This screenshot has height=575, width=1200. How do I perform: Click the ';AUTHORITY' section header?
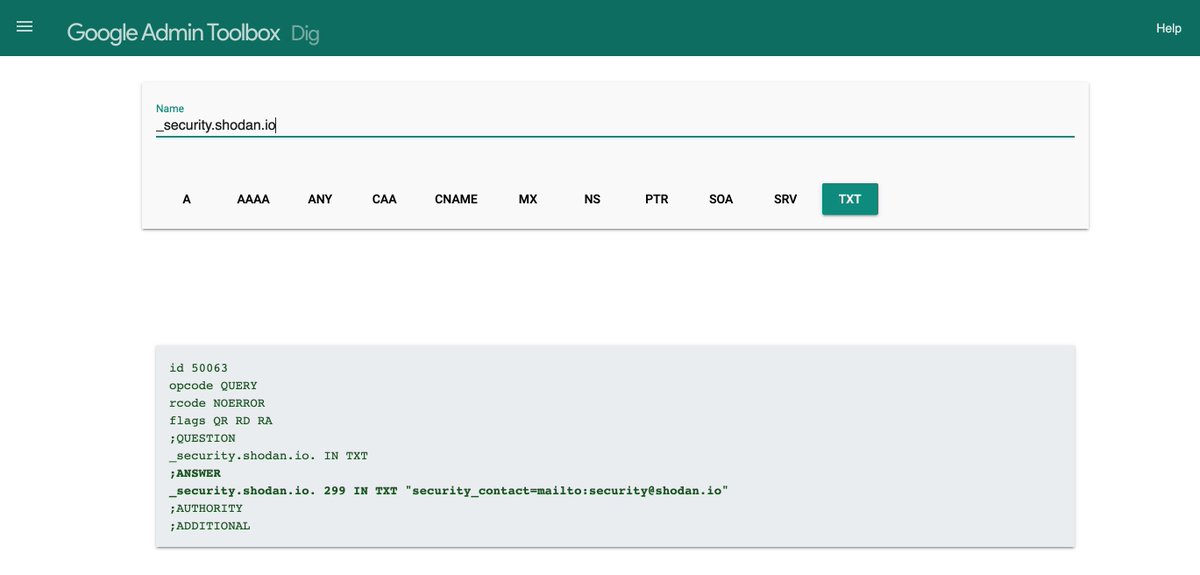(x=206, y=508)
